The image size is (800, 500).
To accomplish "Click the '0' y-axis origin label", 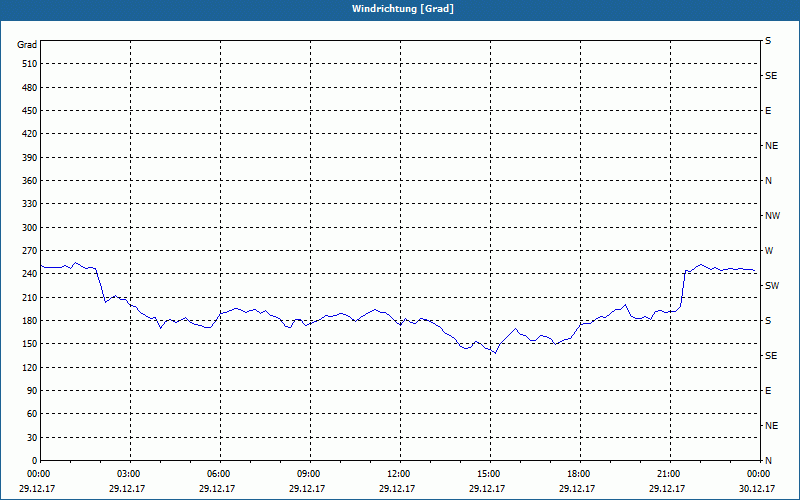I will click(35, 461).
